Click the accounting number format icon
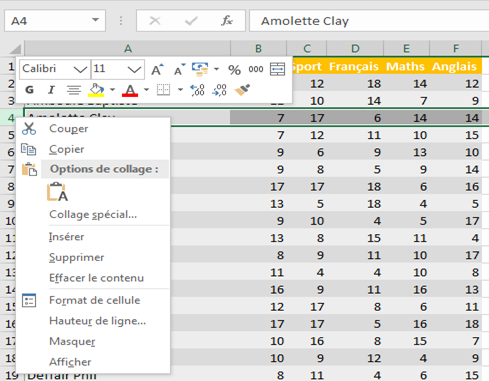Viewport: 489px width, 381px height. coord(200,69)
